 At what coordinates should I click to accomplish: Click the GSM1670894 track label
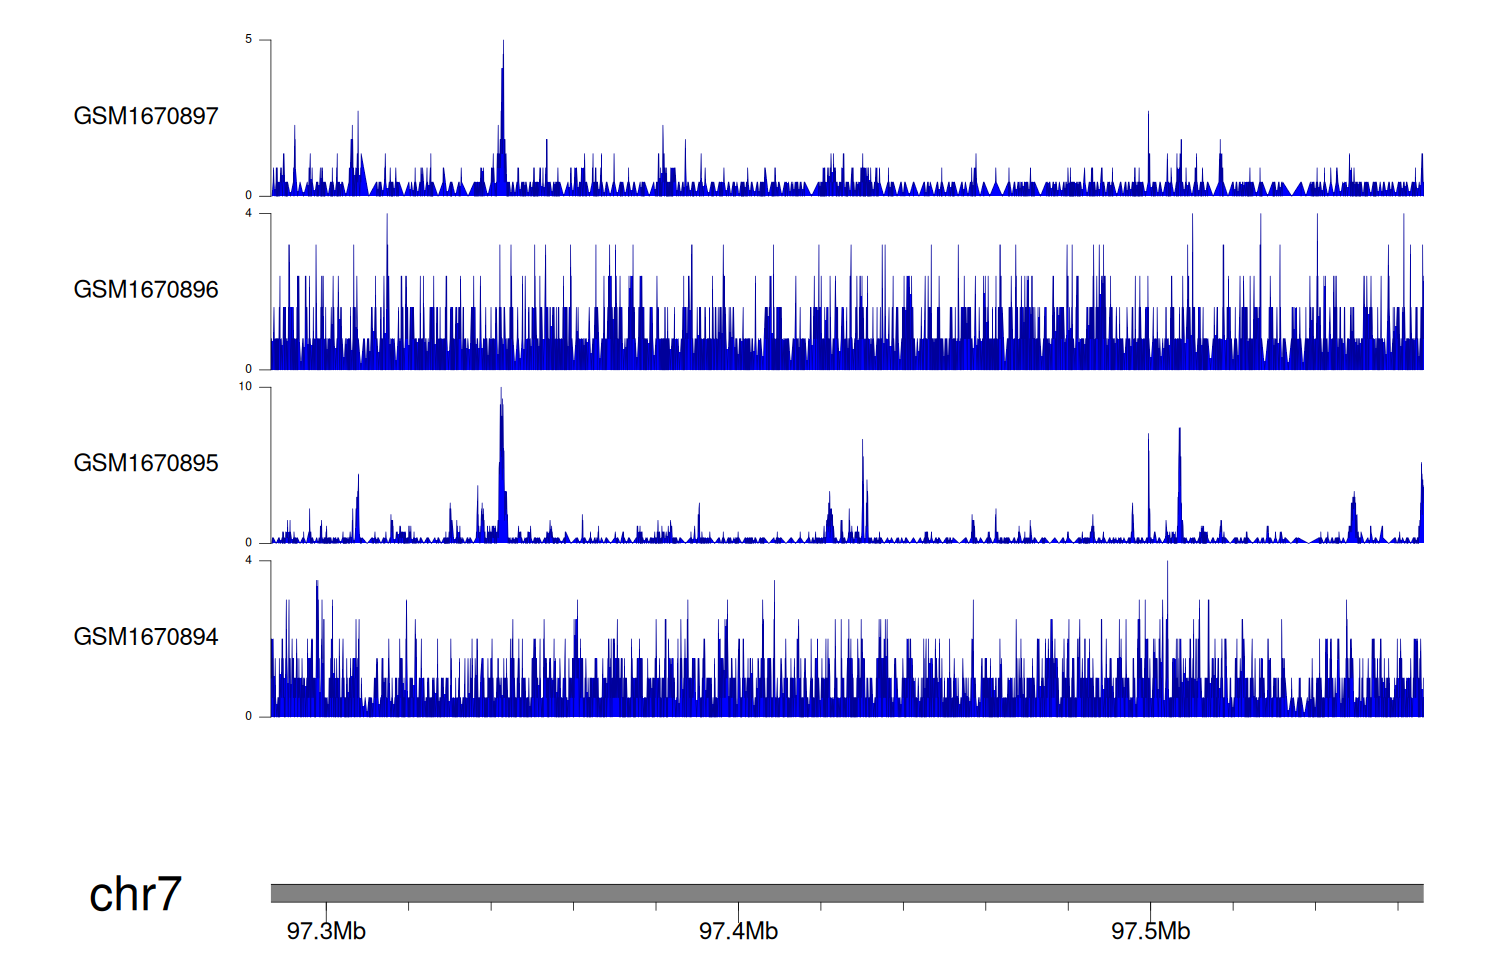(x=146, y=637)
